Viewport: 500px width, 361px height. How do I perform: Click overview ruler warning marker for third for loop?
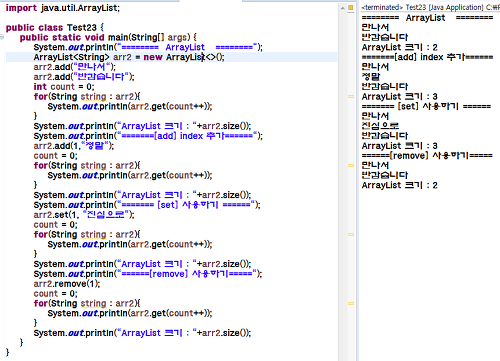click(x=351, y=234)
